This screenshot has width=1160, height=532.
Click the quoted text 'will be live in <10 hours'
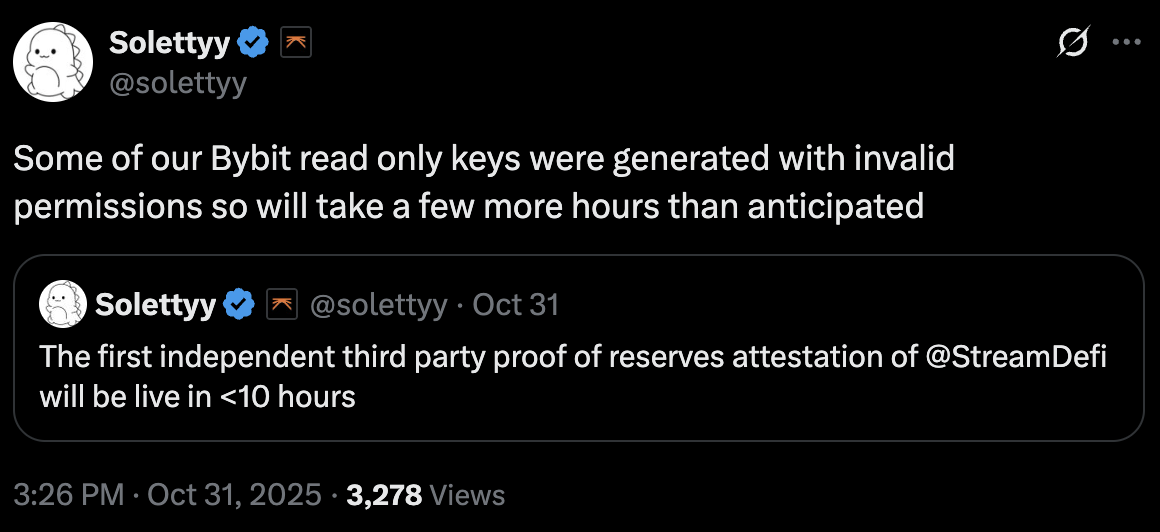coord(198,396)
